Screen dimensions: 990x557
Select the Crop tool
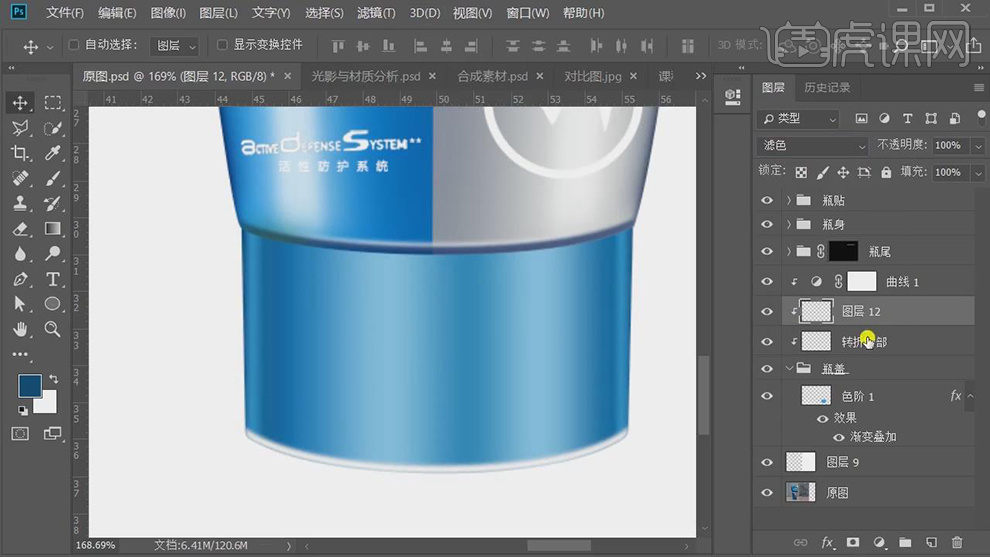pos(20,153)
